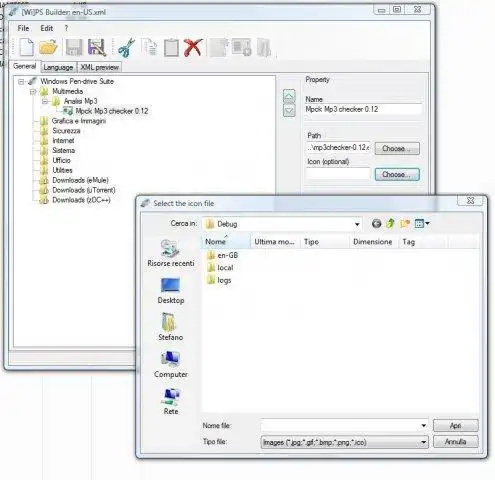Screen dimensions: 495x480
Task: Open the Cerca in folder dropdown
Action: tap(357, 224)
